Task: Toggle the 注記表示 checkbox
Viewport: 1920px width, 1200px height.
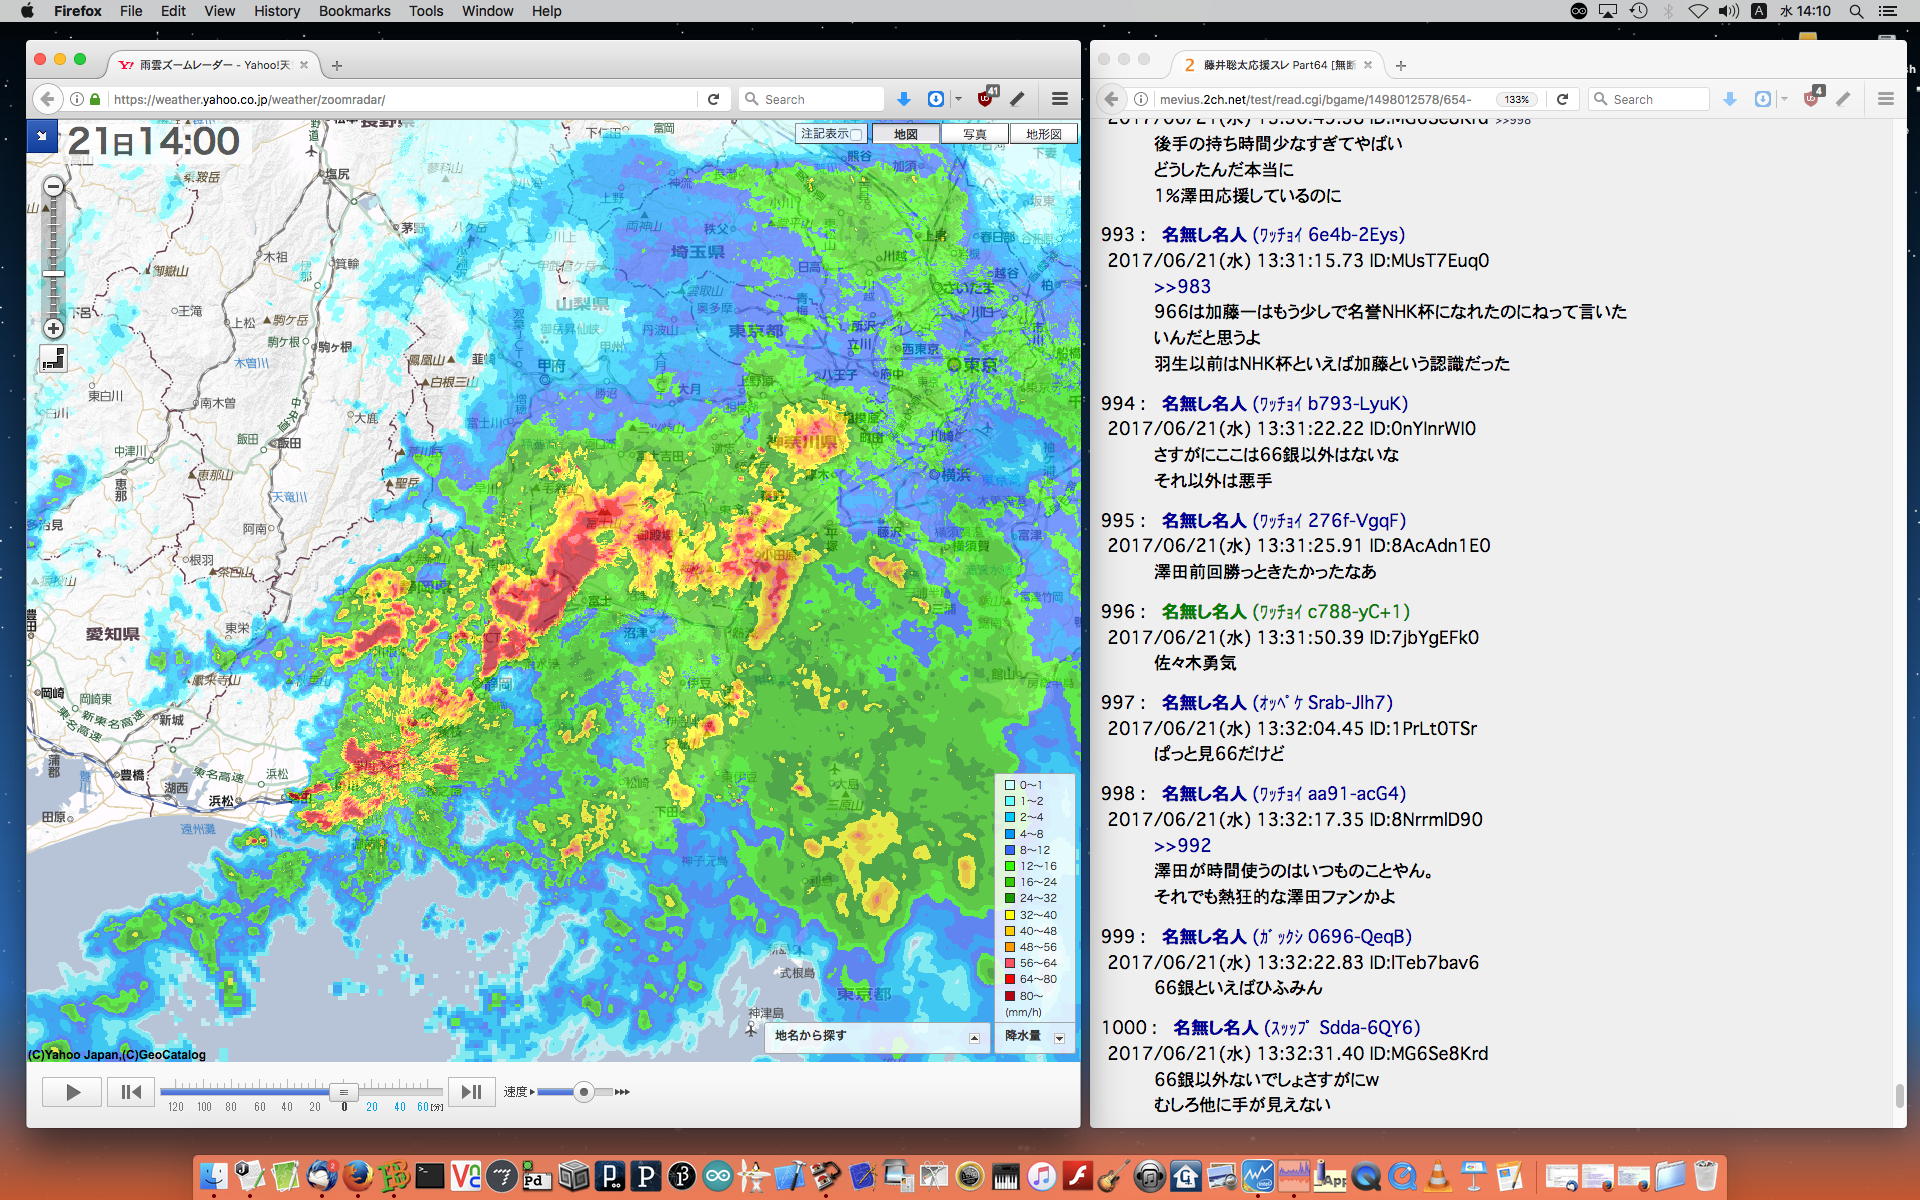Action: (x=856, y=134)
